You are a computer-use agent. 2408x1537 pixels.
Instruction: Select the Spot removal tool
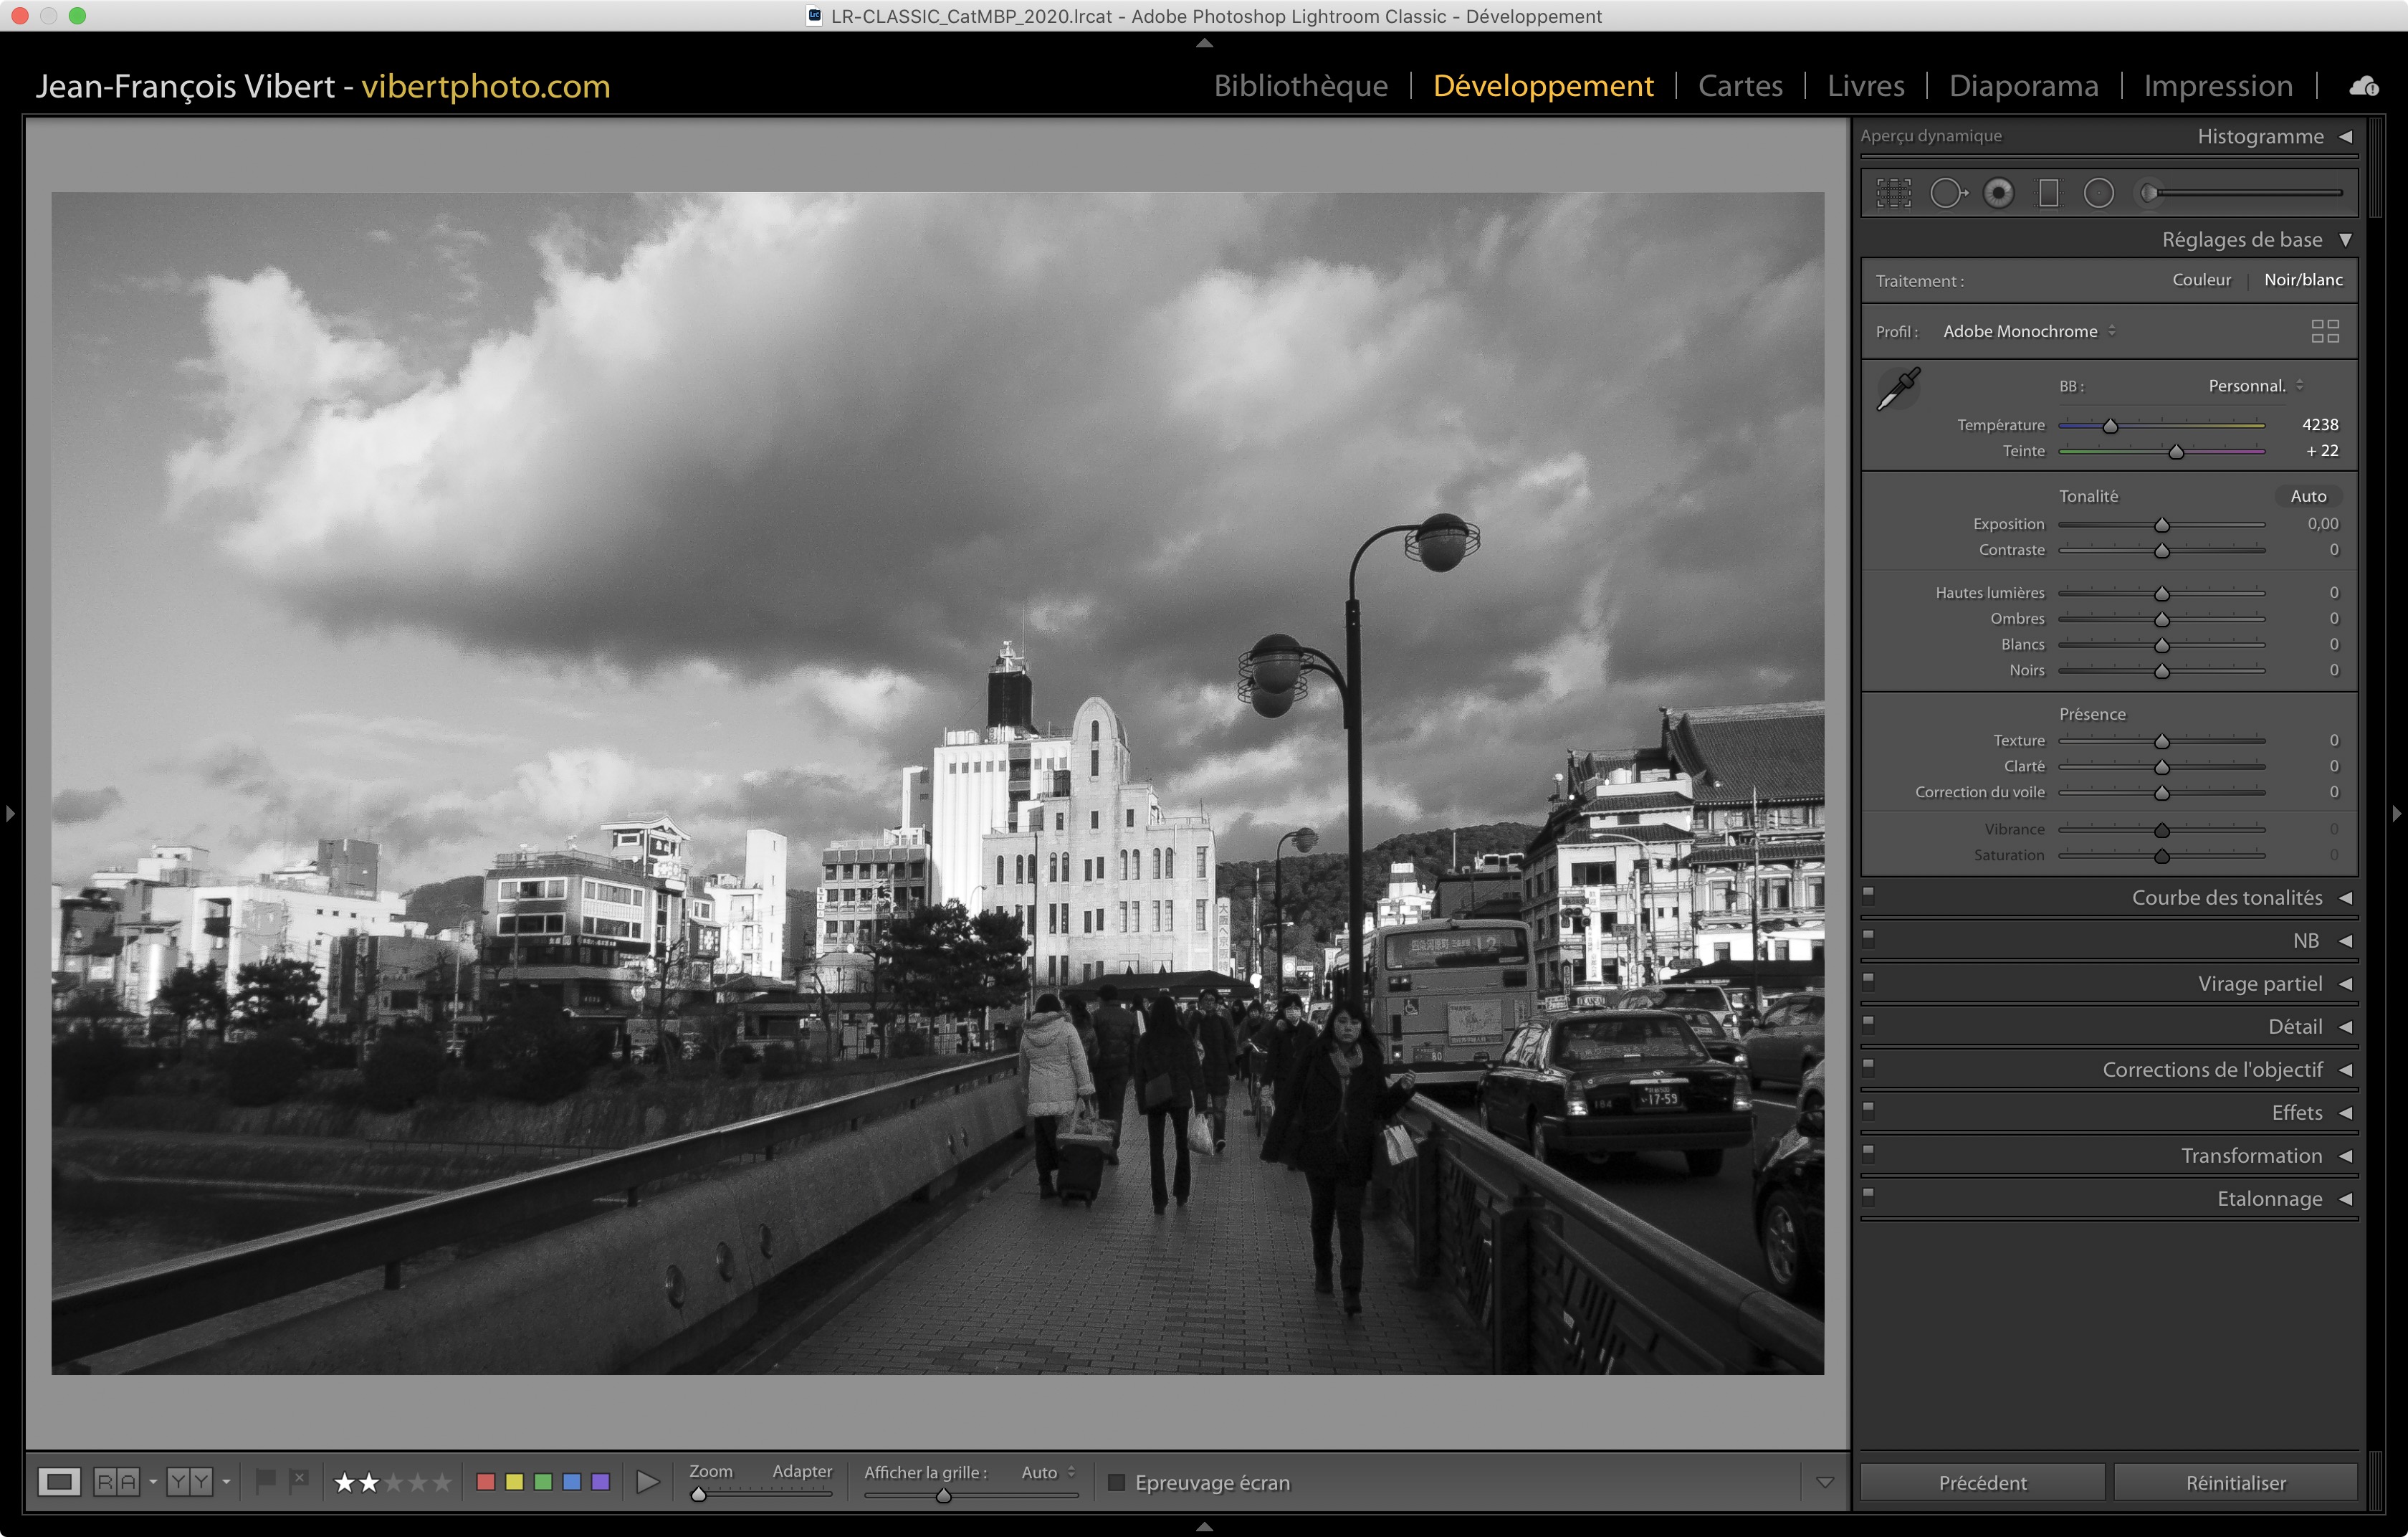point(1947,193)
